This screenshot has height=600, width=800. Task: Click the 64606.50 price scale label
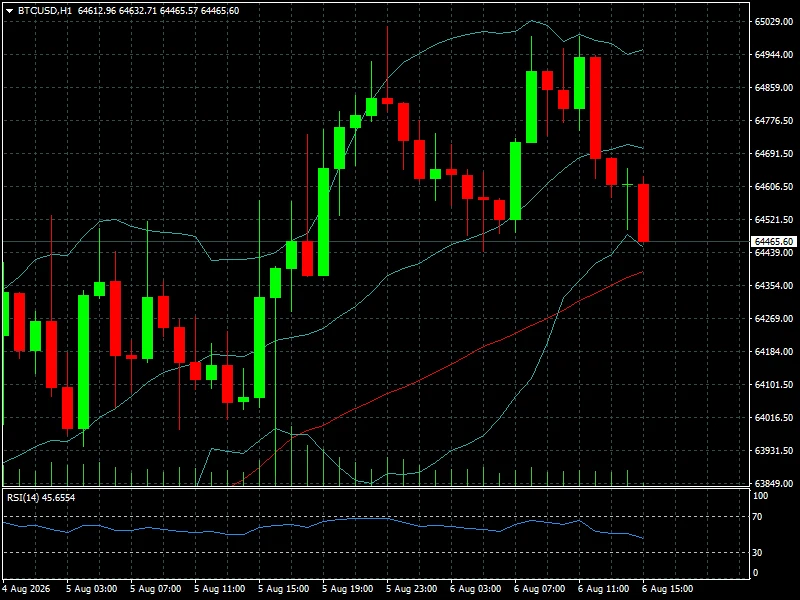pyautogui.click(x=773, y=187)
